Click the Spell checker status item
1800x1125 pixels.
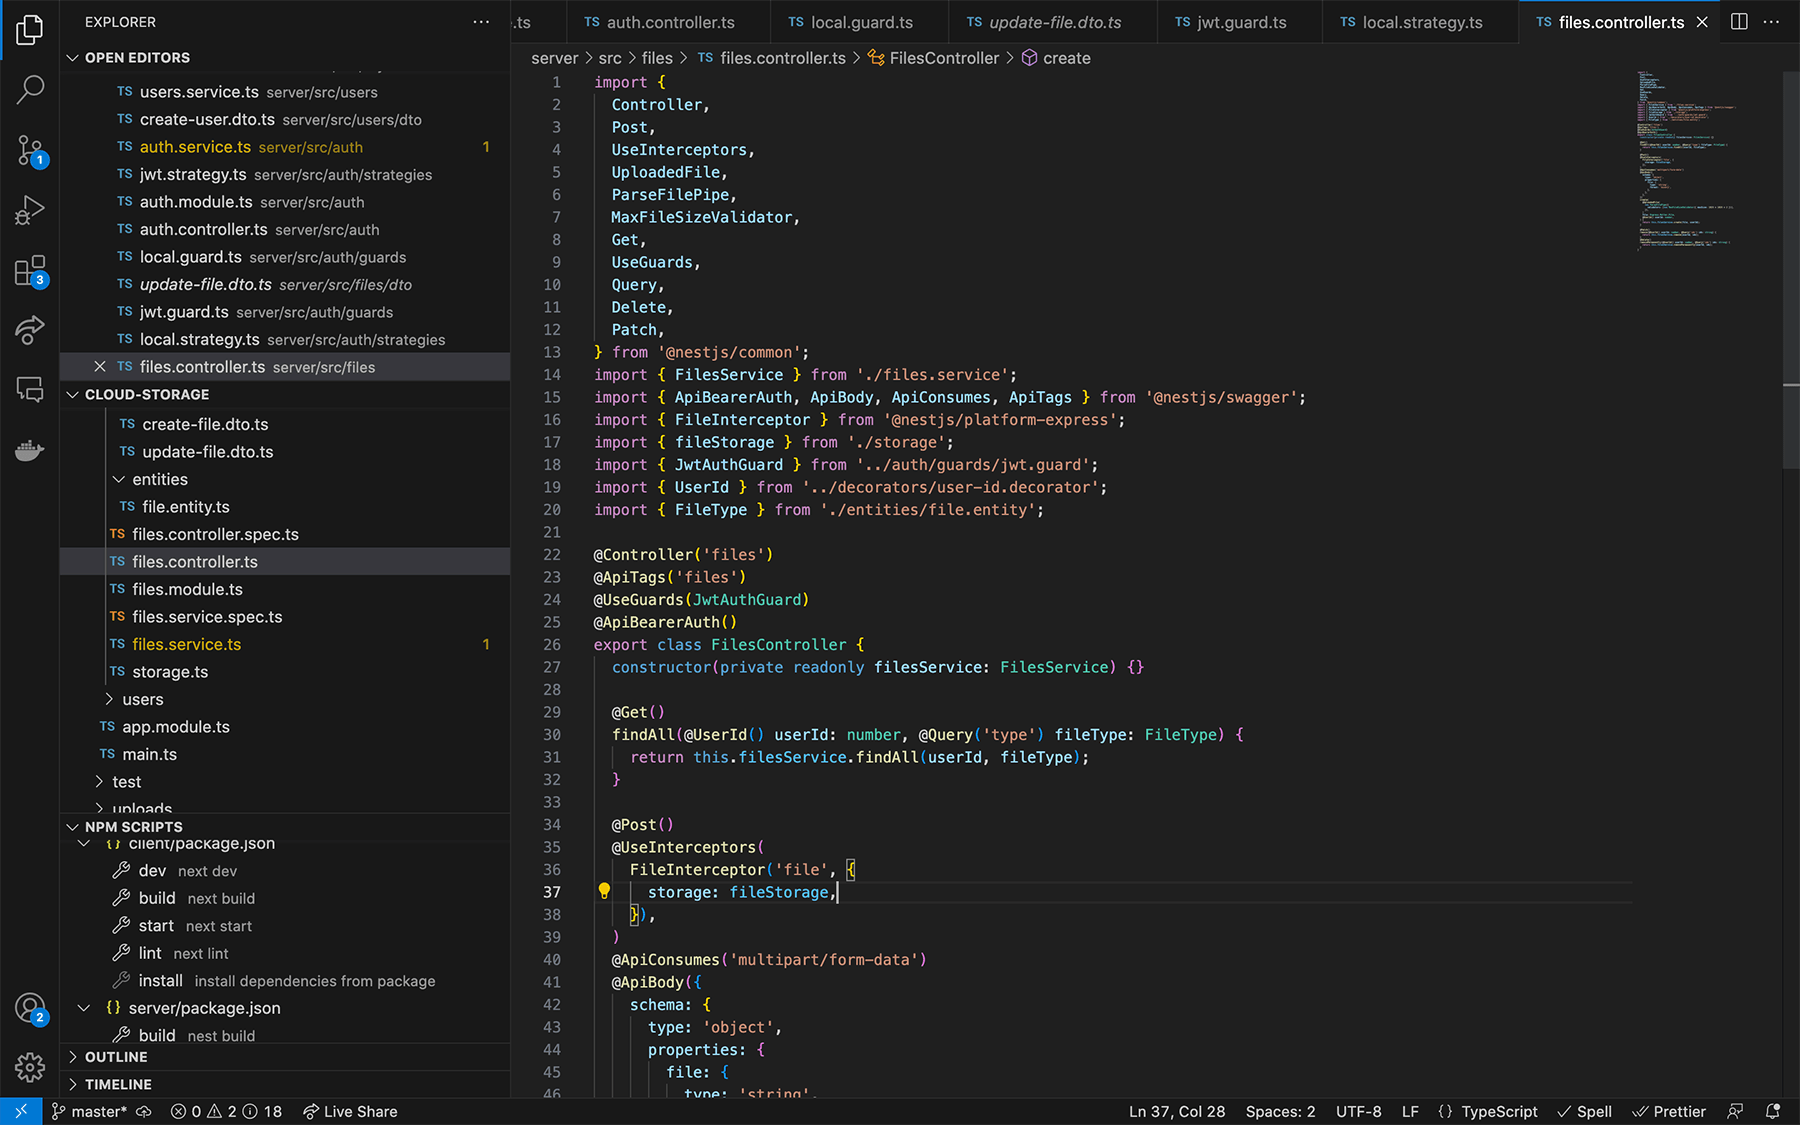tap(1584, 1111)
